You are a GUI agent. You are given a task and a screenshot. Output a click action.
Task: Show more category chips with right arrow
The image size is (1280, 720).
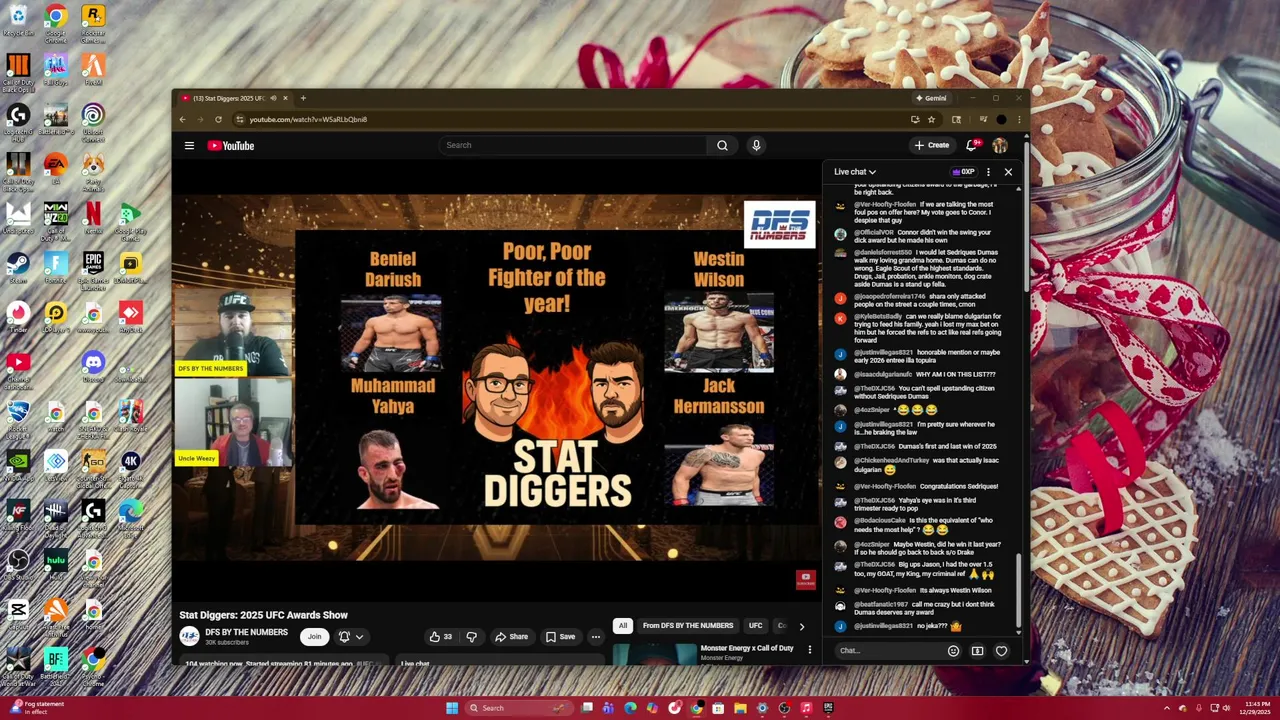coord(801,626)
